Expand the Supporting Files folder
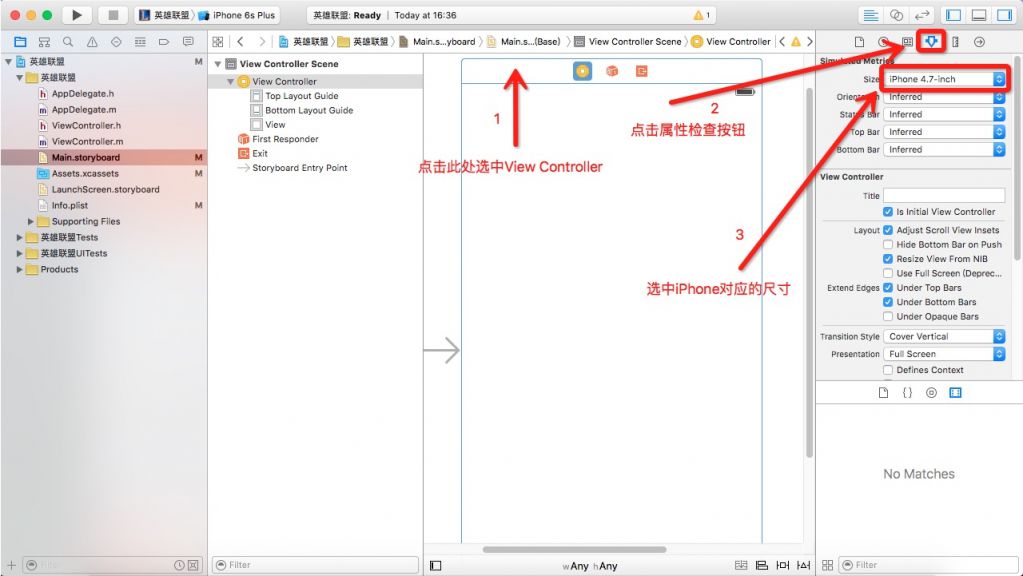Screen dimensions: 1023x576 click(x=31, y=222)
